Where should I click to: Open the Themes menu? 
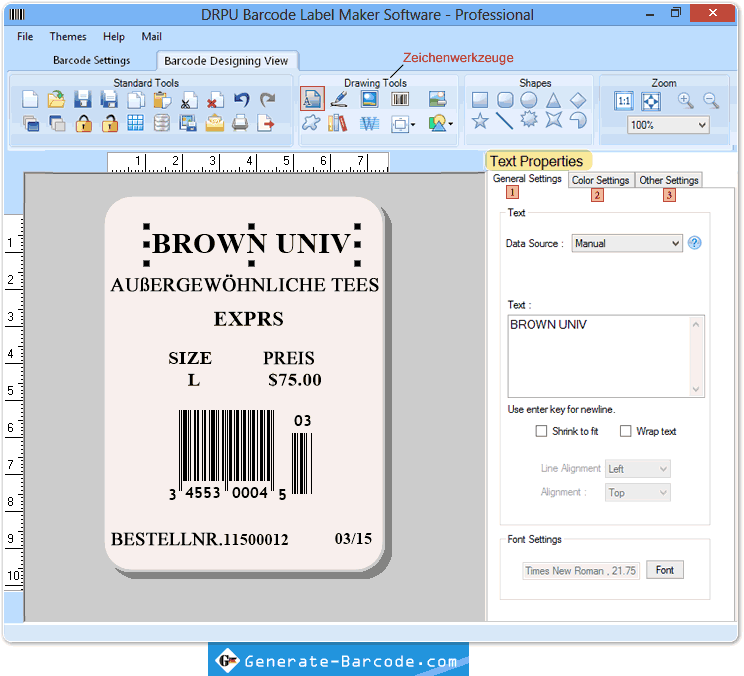point(68,37)
